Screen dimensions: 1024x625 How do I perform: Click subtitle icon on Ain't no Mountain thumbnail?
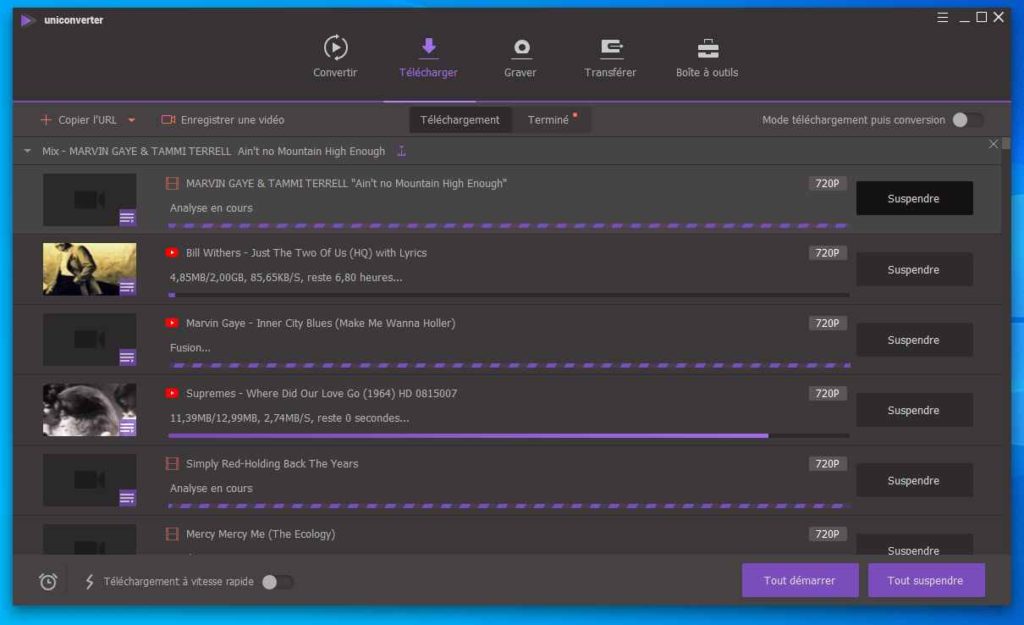pyautogui.click(x=127, y=217)
